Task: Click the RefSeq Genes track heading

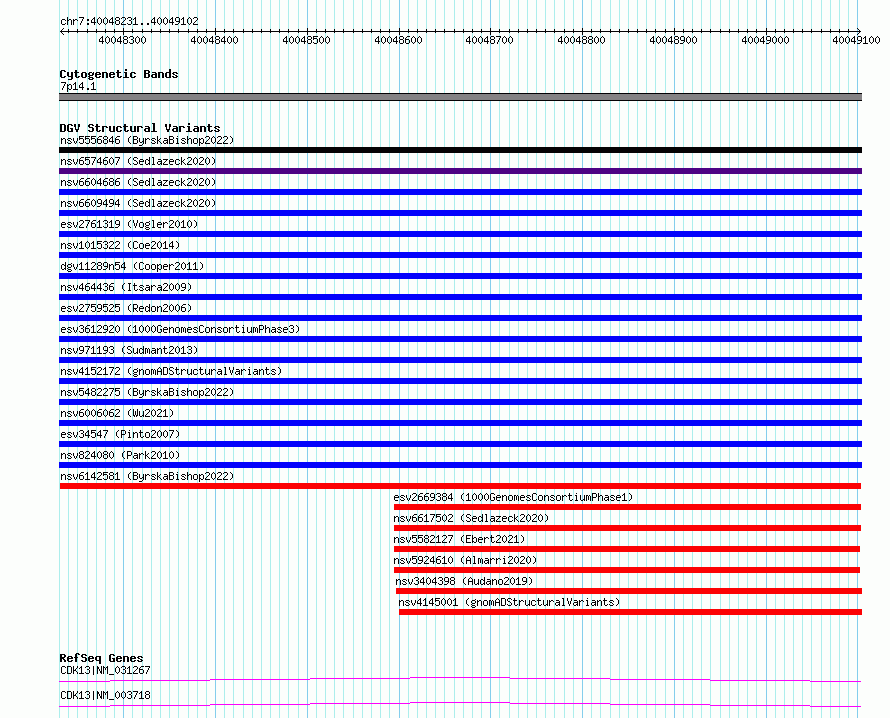Action: (x=101, y=658)
